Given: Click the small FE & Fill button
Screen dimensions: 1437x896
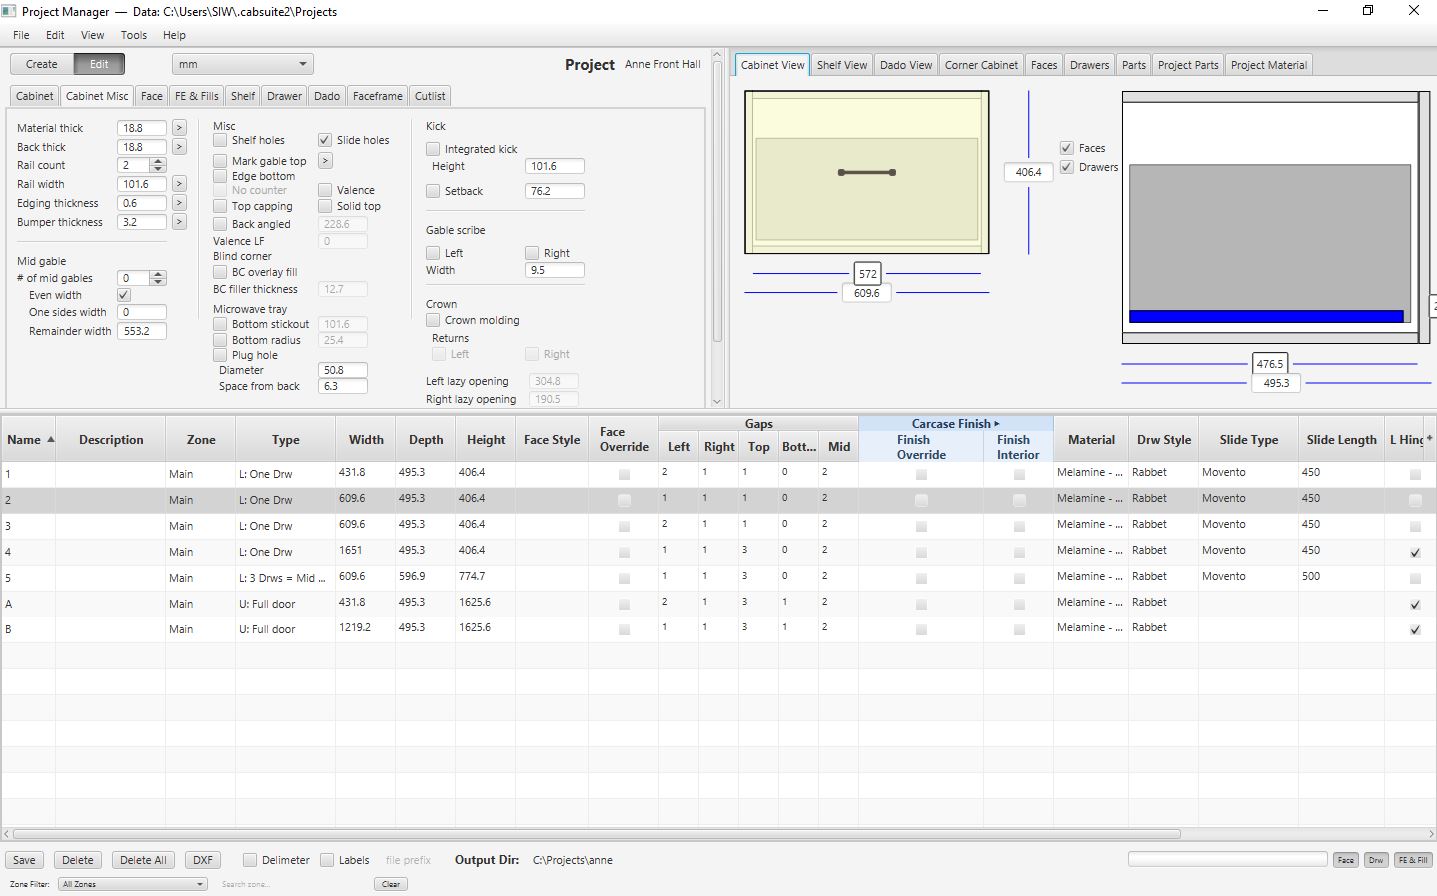Looking at the screenshot, I should click(1413, 860).
